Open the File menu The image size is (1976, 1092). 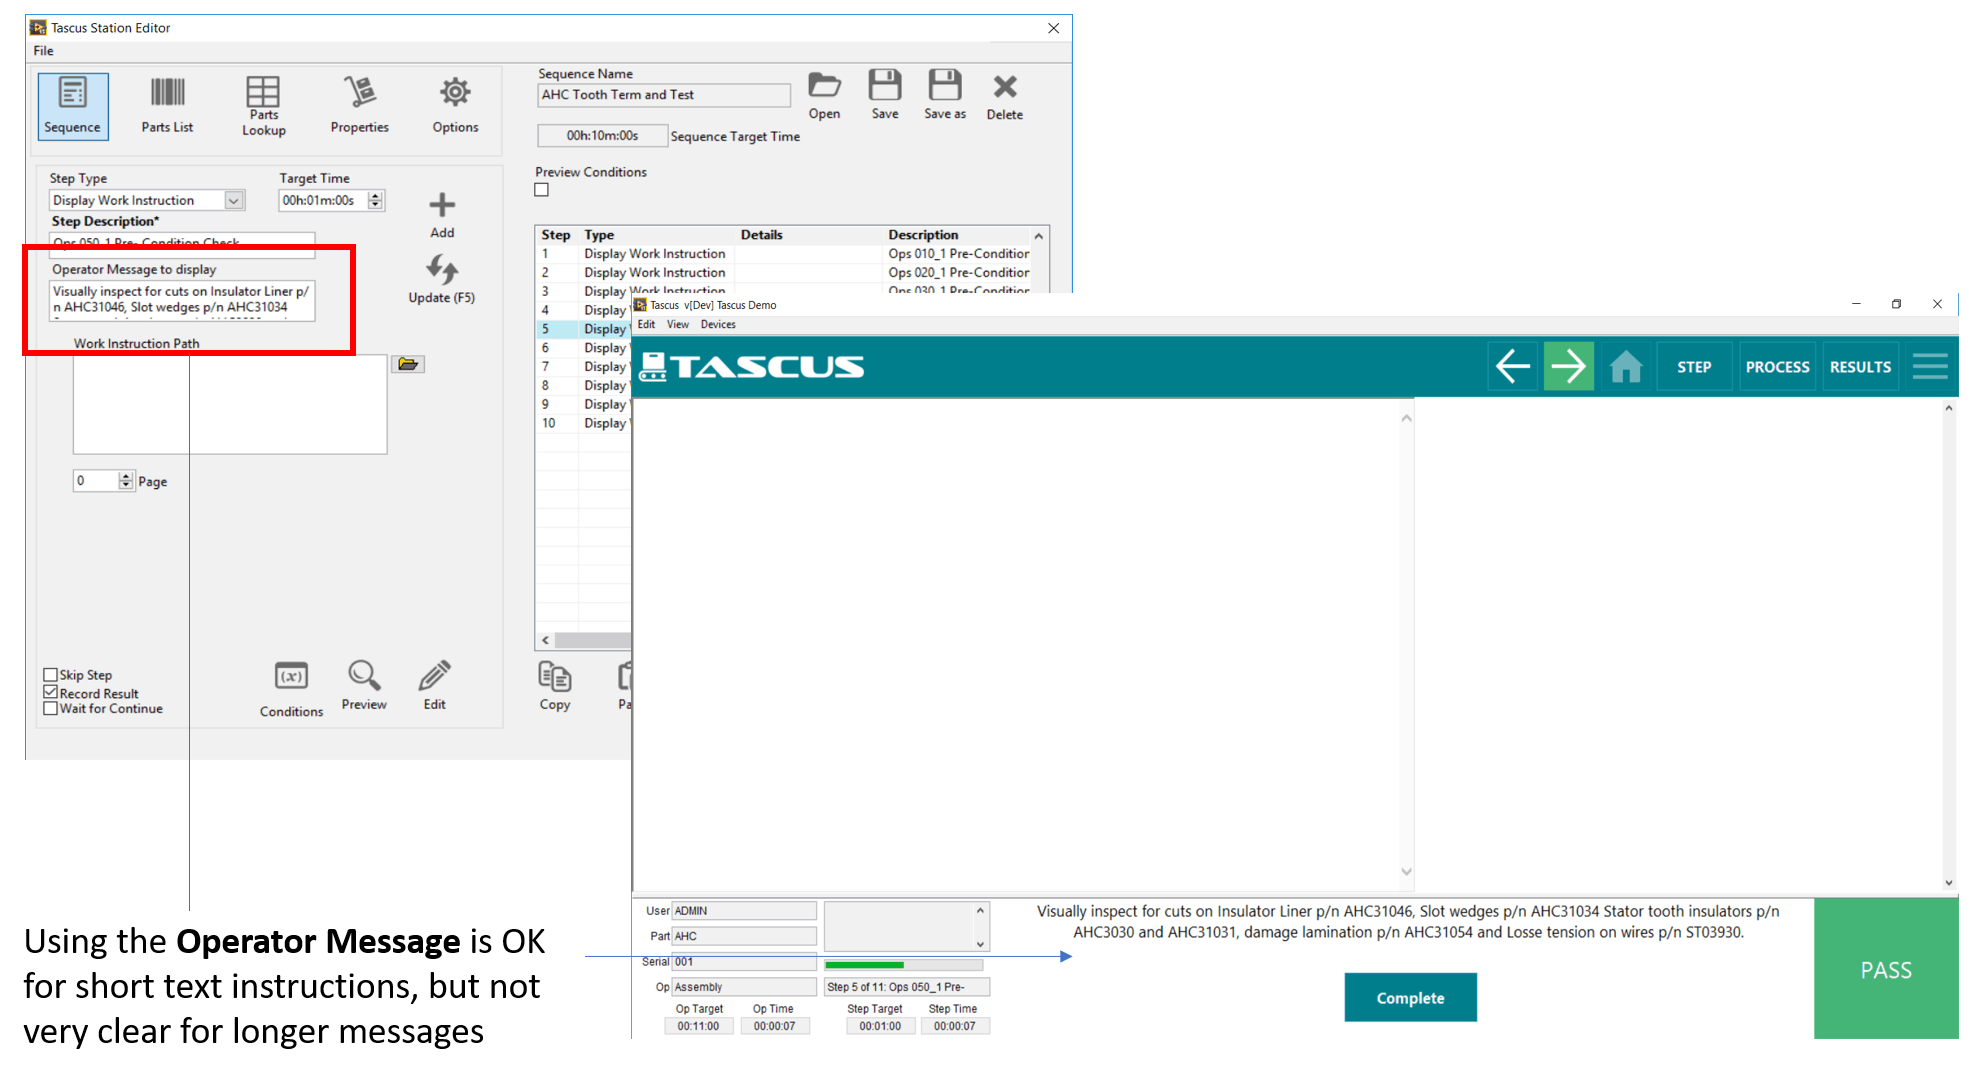click(x=43, y=51)
